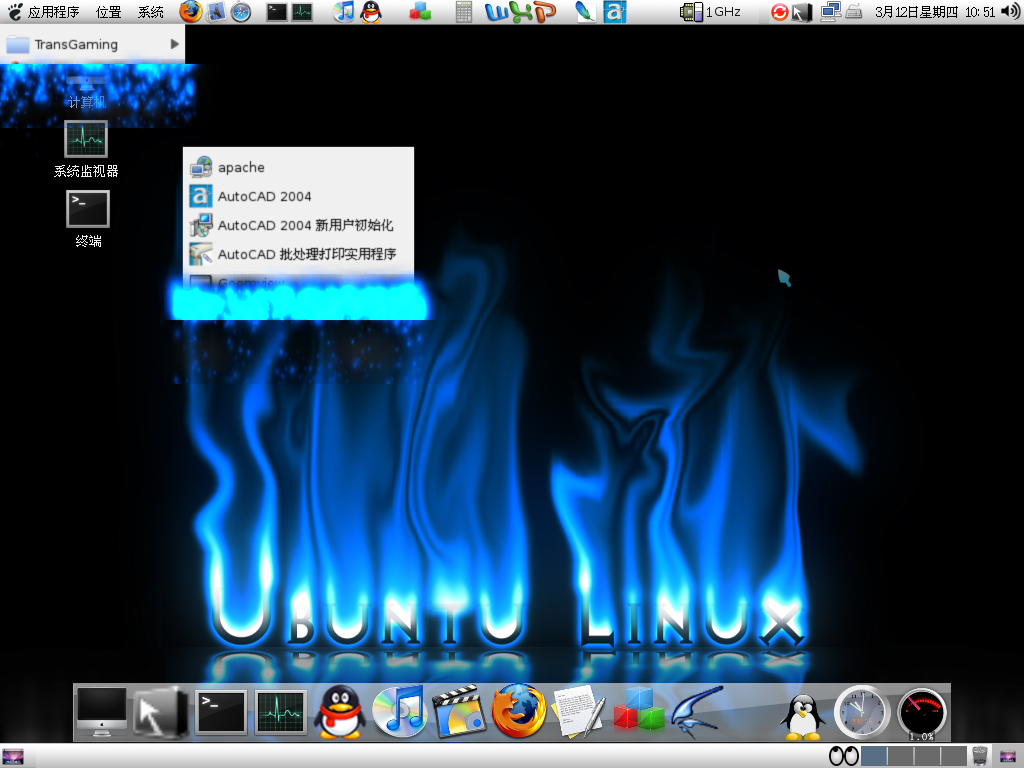
Task: Switch to the first workspace in the switcher
Action: point(874,756)
